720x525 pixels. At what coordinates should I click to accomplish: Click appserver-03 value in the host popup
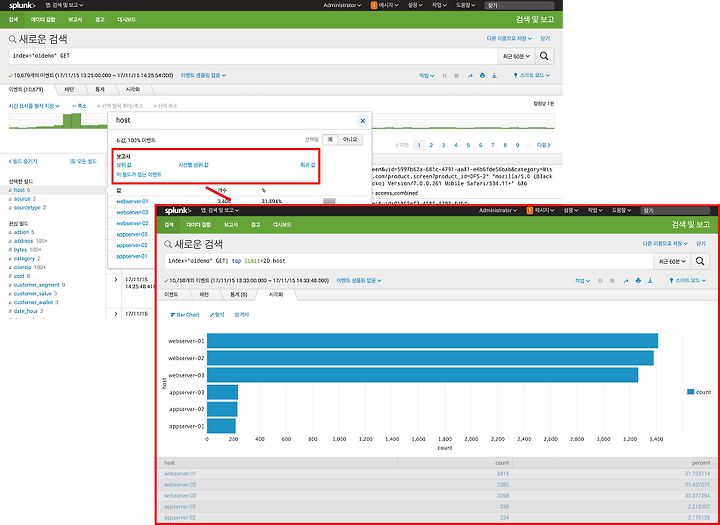pos(132,234)
